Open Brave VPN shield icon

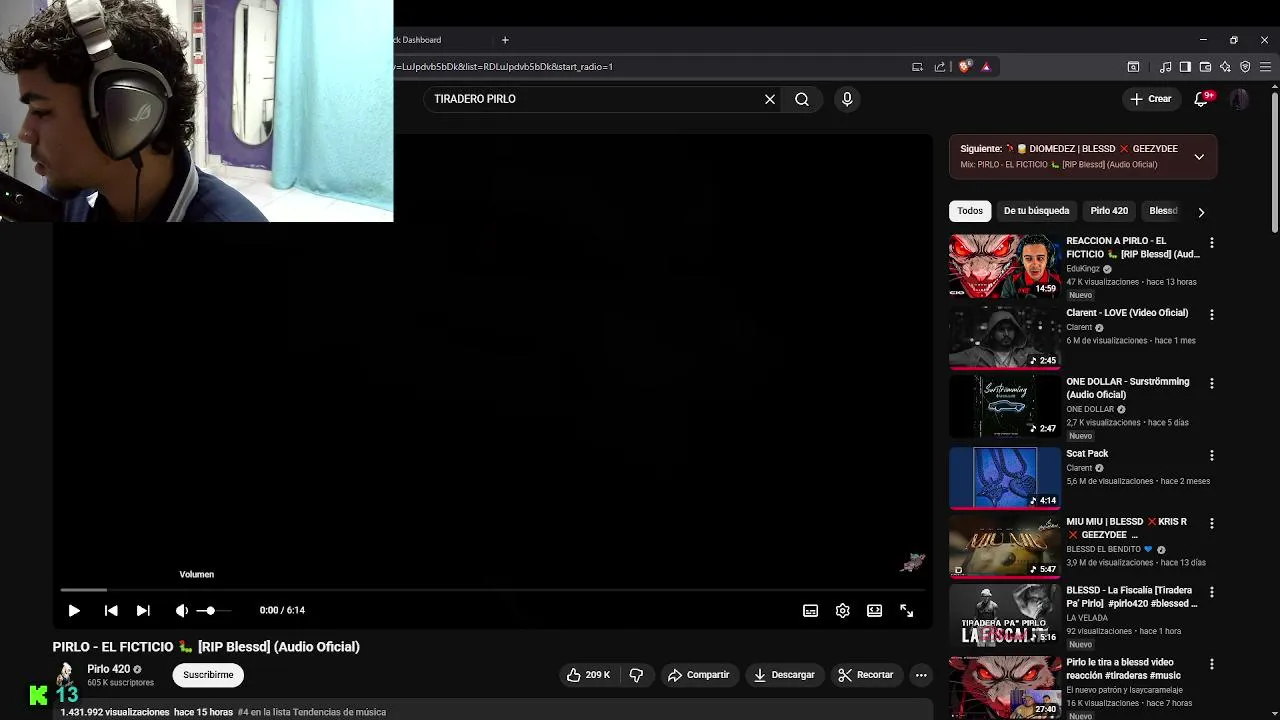click(x=1245, y=67)
